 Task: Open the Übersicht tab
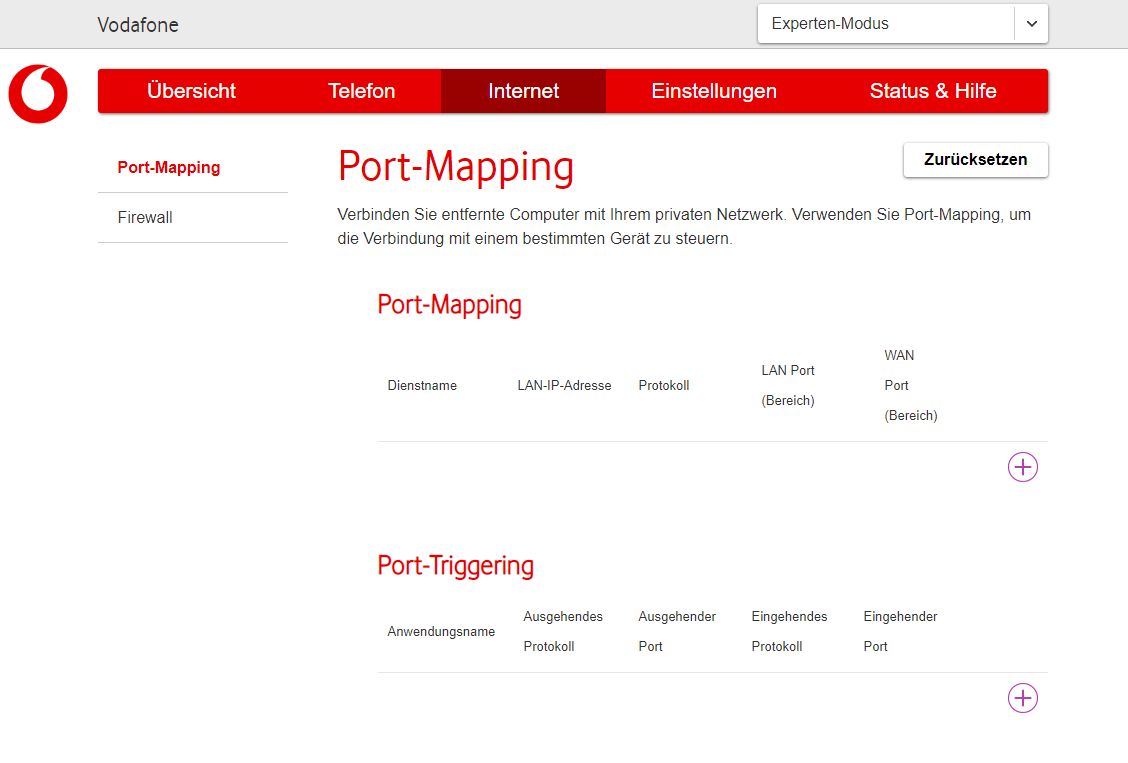(x=191, y=91)
